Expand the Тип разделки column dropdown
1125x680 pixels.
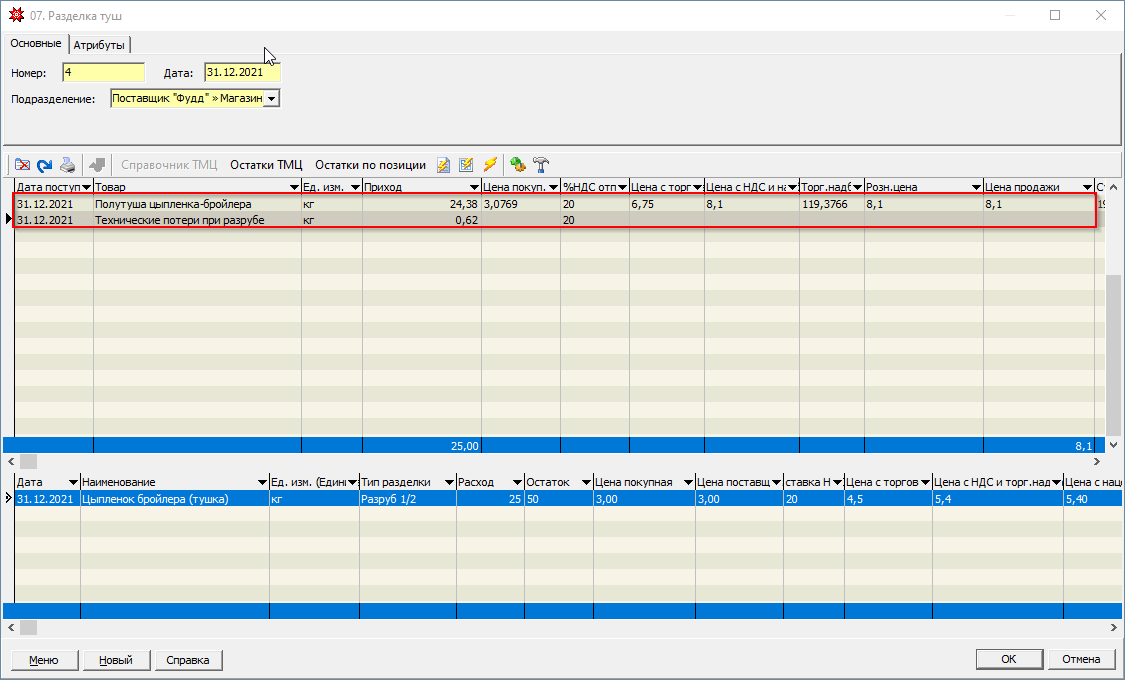[450, 483]
